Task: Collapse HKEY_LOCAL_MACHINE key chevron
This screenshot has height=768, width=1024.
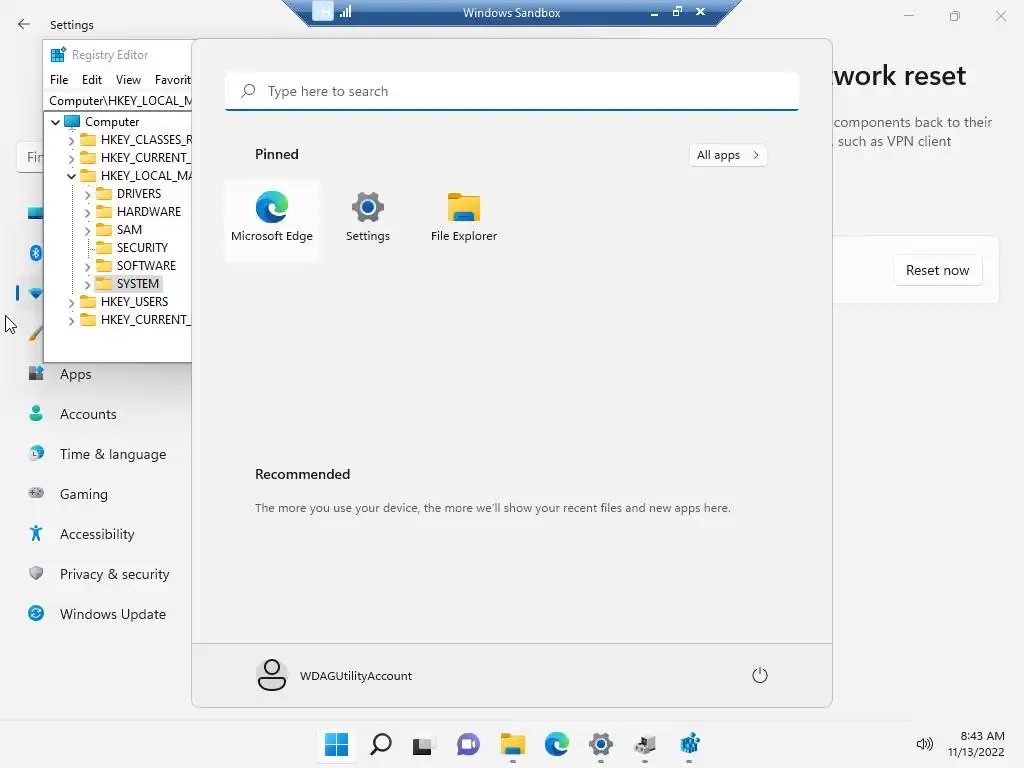Action: tap(71, 176)
